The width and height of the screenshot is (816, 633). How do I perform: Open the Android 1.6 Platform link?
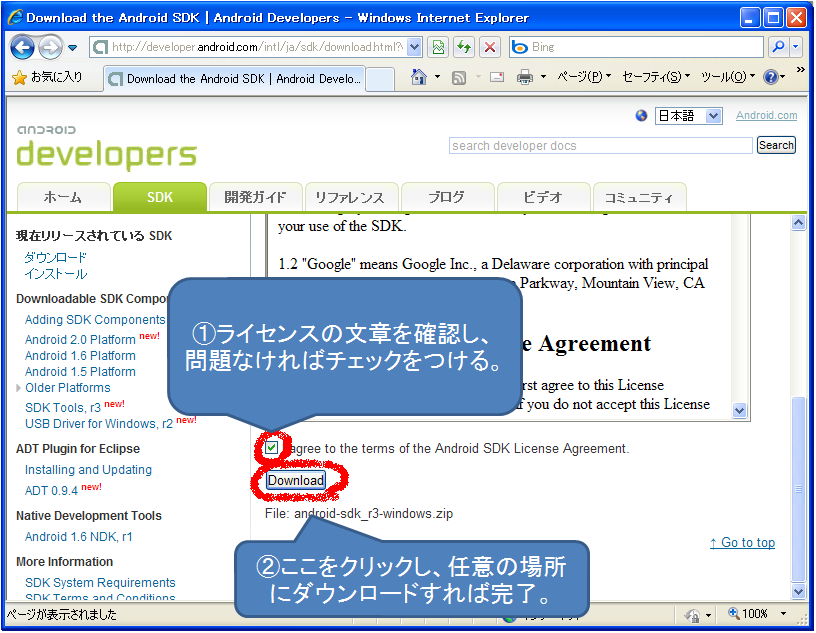coord(80,356)
